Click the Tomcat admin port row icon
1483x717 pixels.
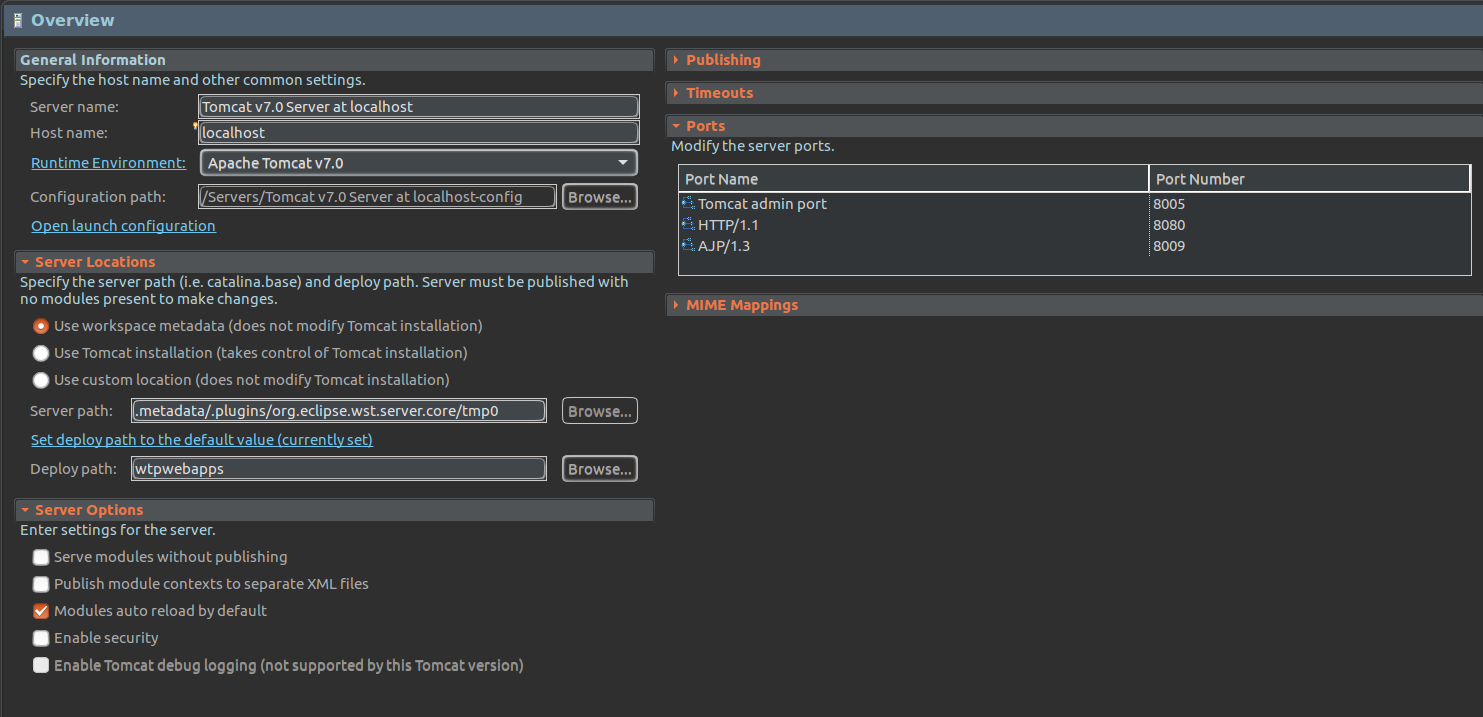pos(688,204)
